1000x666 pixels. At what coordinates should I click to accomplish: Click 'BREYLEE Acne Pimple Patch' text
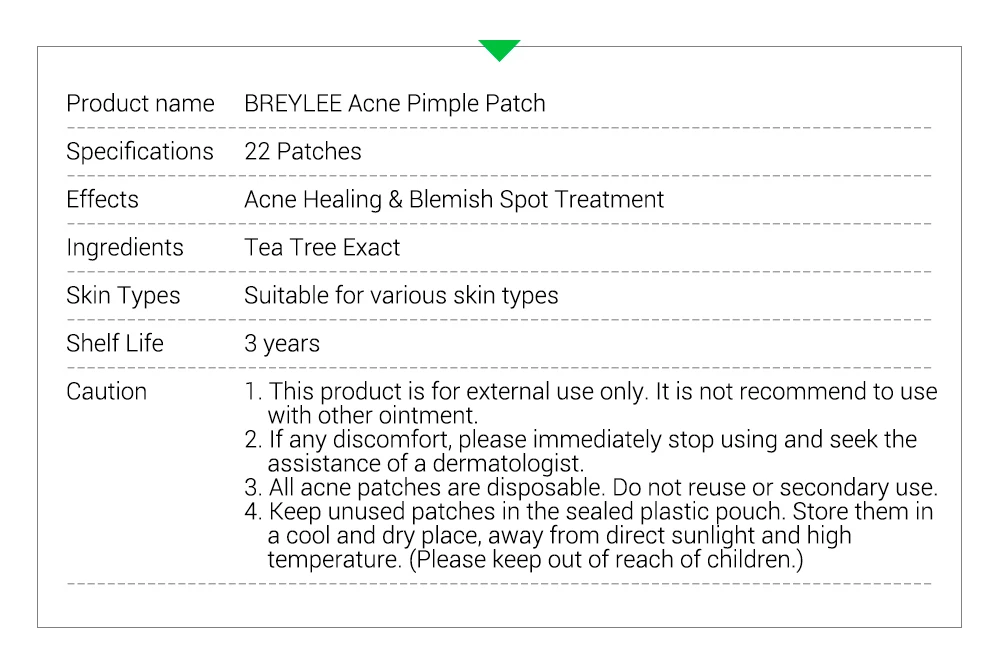click(395, 103)
